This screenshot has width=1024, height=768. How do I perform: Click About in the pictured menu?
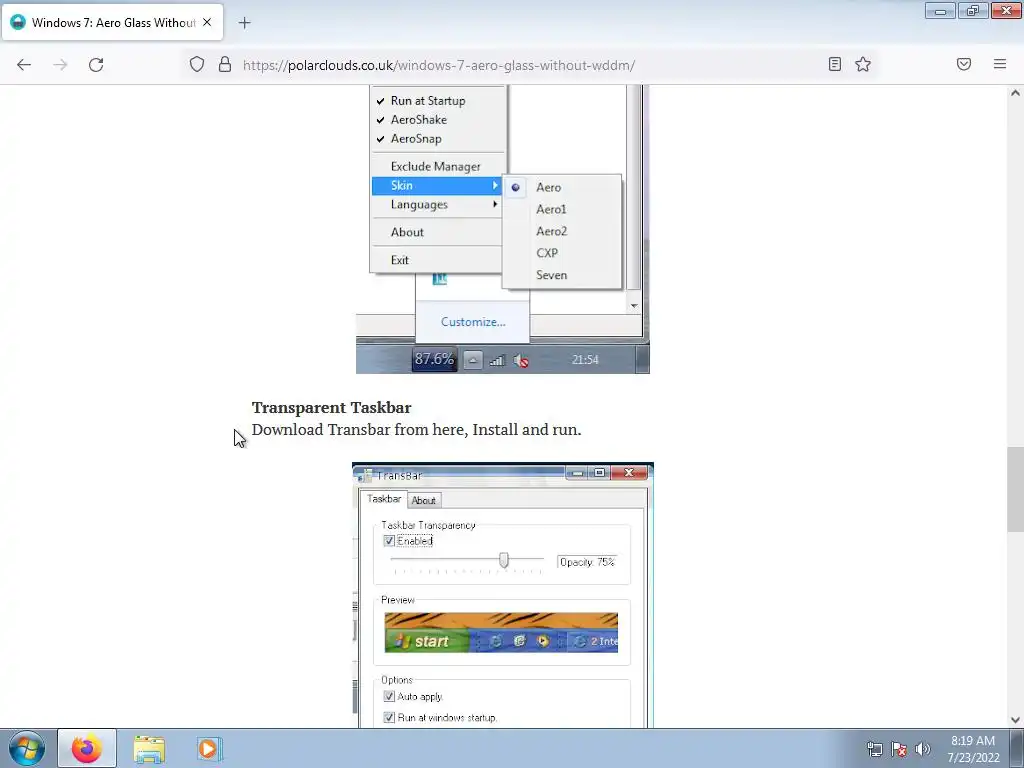(x=407, y=232)
